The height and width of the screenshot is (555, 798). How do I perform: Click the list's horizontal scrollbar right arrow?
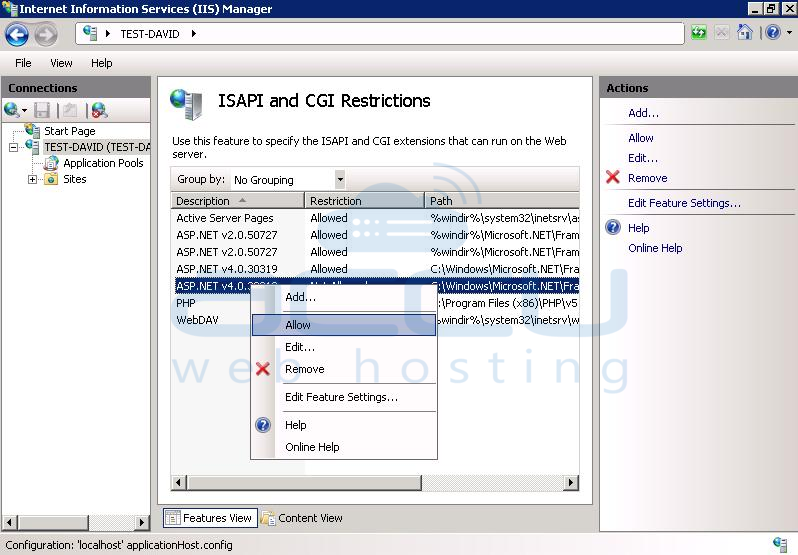point(572,482)
